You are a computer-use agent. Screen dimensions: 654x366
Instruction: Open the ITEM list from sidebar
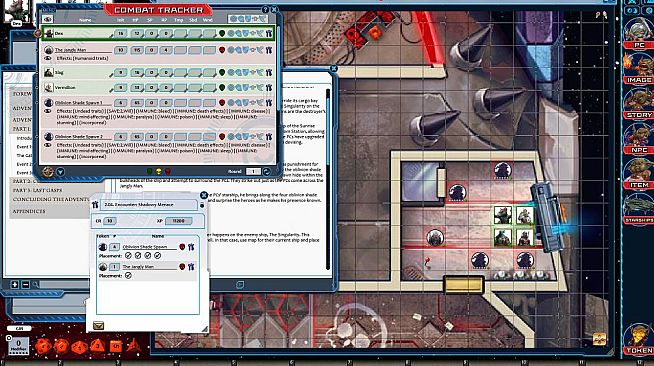[x=639, y=174]
